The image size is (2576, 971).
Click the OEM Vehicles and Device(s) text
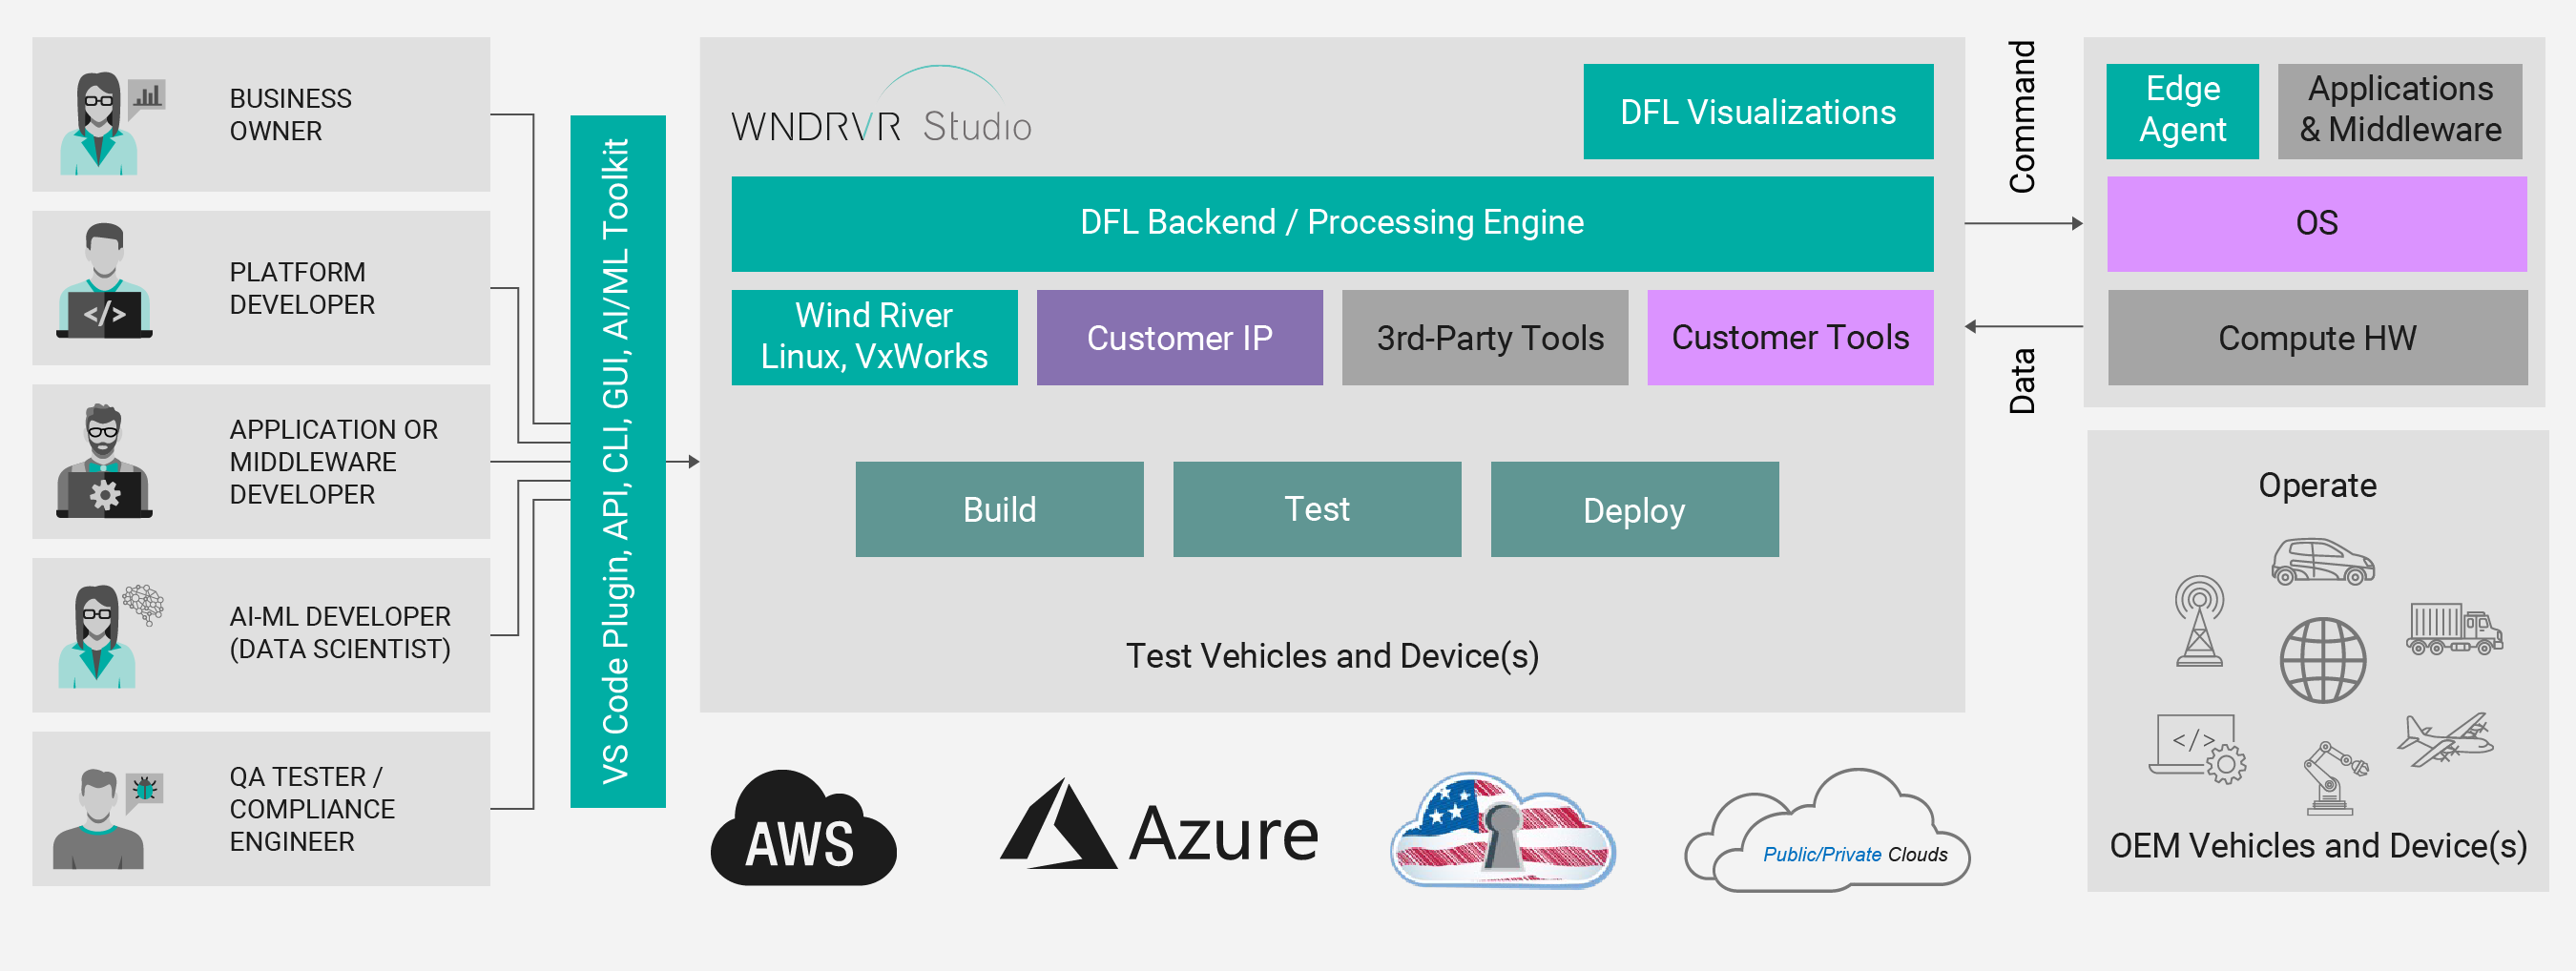[2318, 846]
